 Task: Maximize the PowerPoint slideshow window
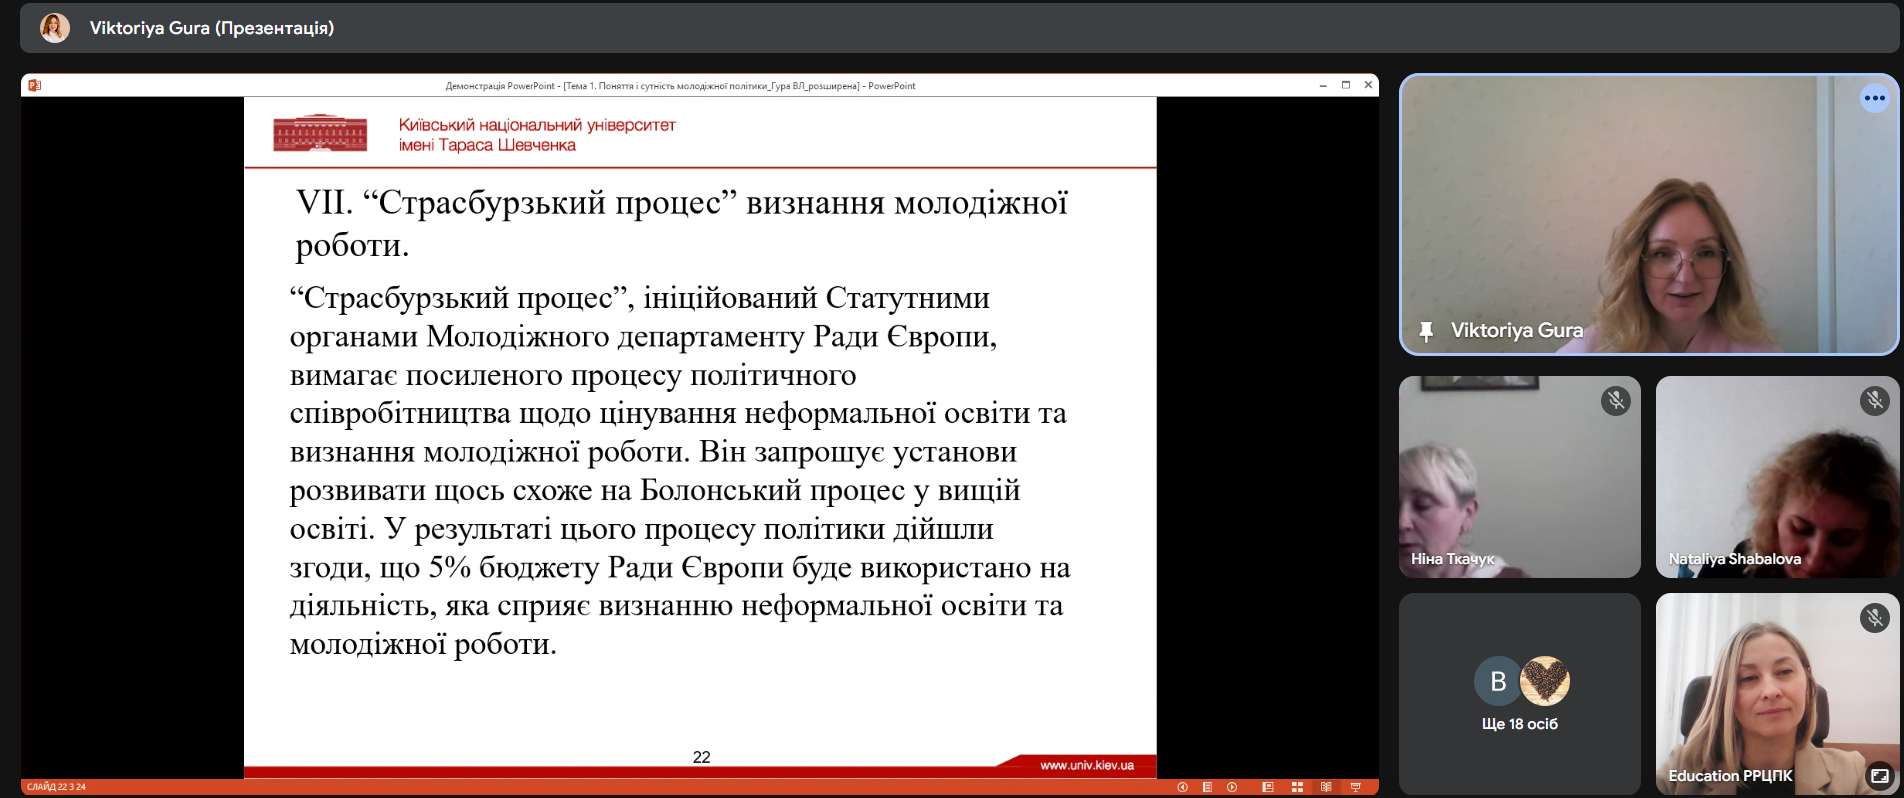tap(1345, 86)
